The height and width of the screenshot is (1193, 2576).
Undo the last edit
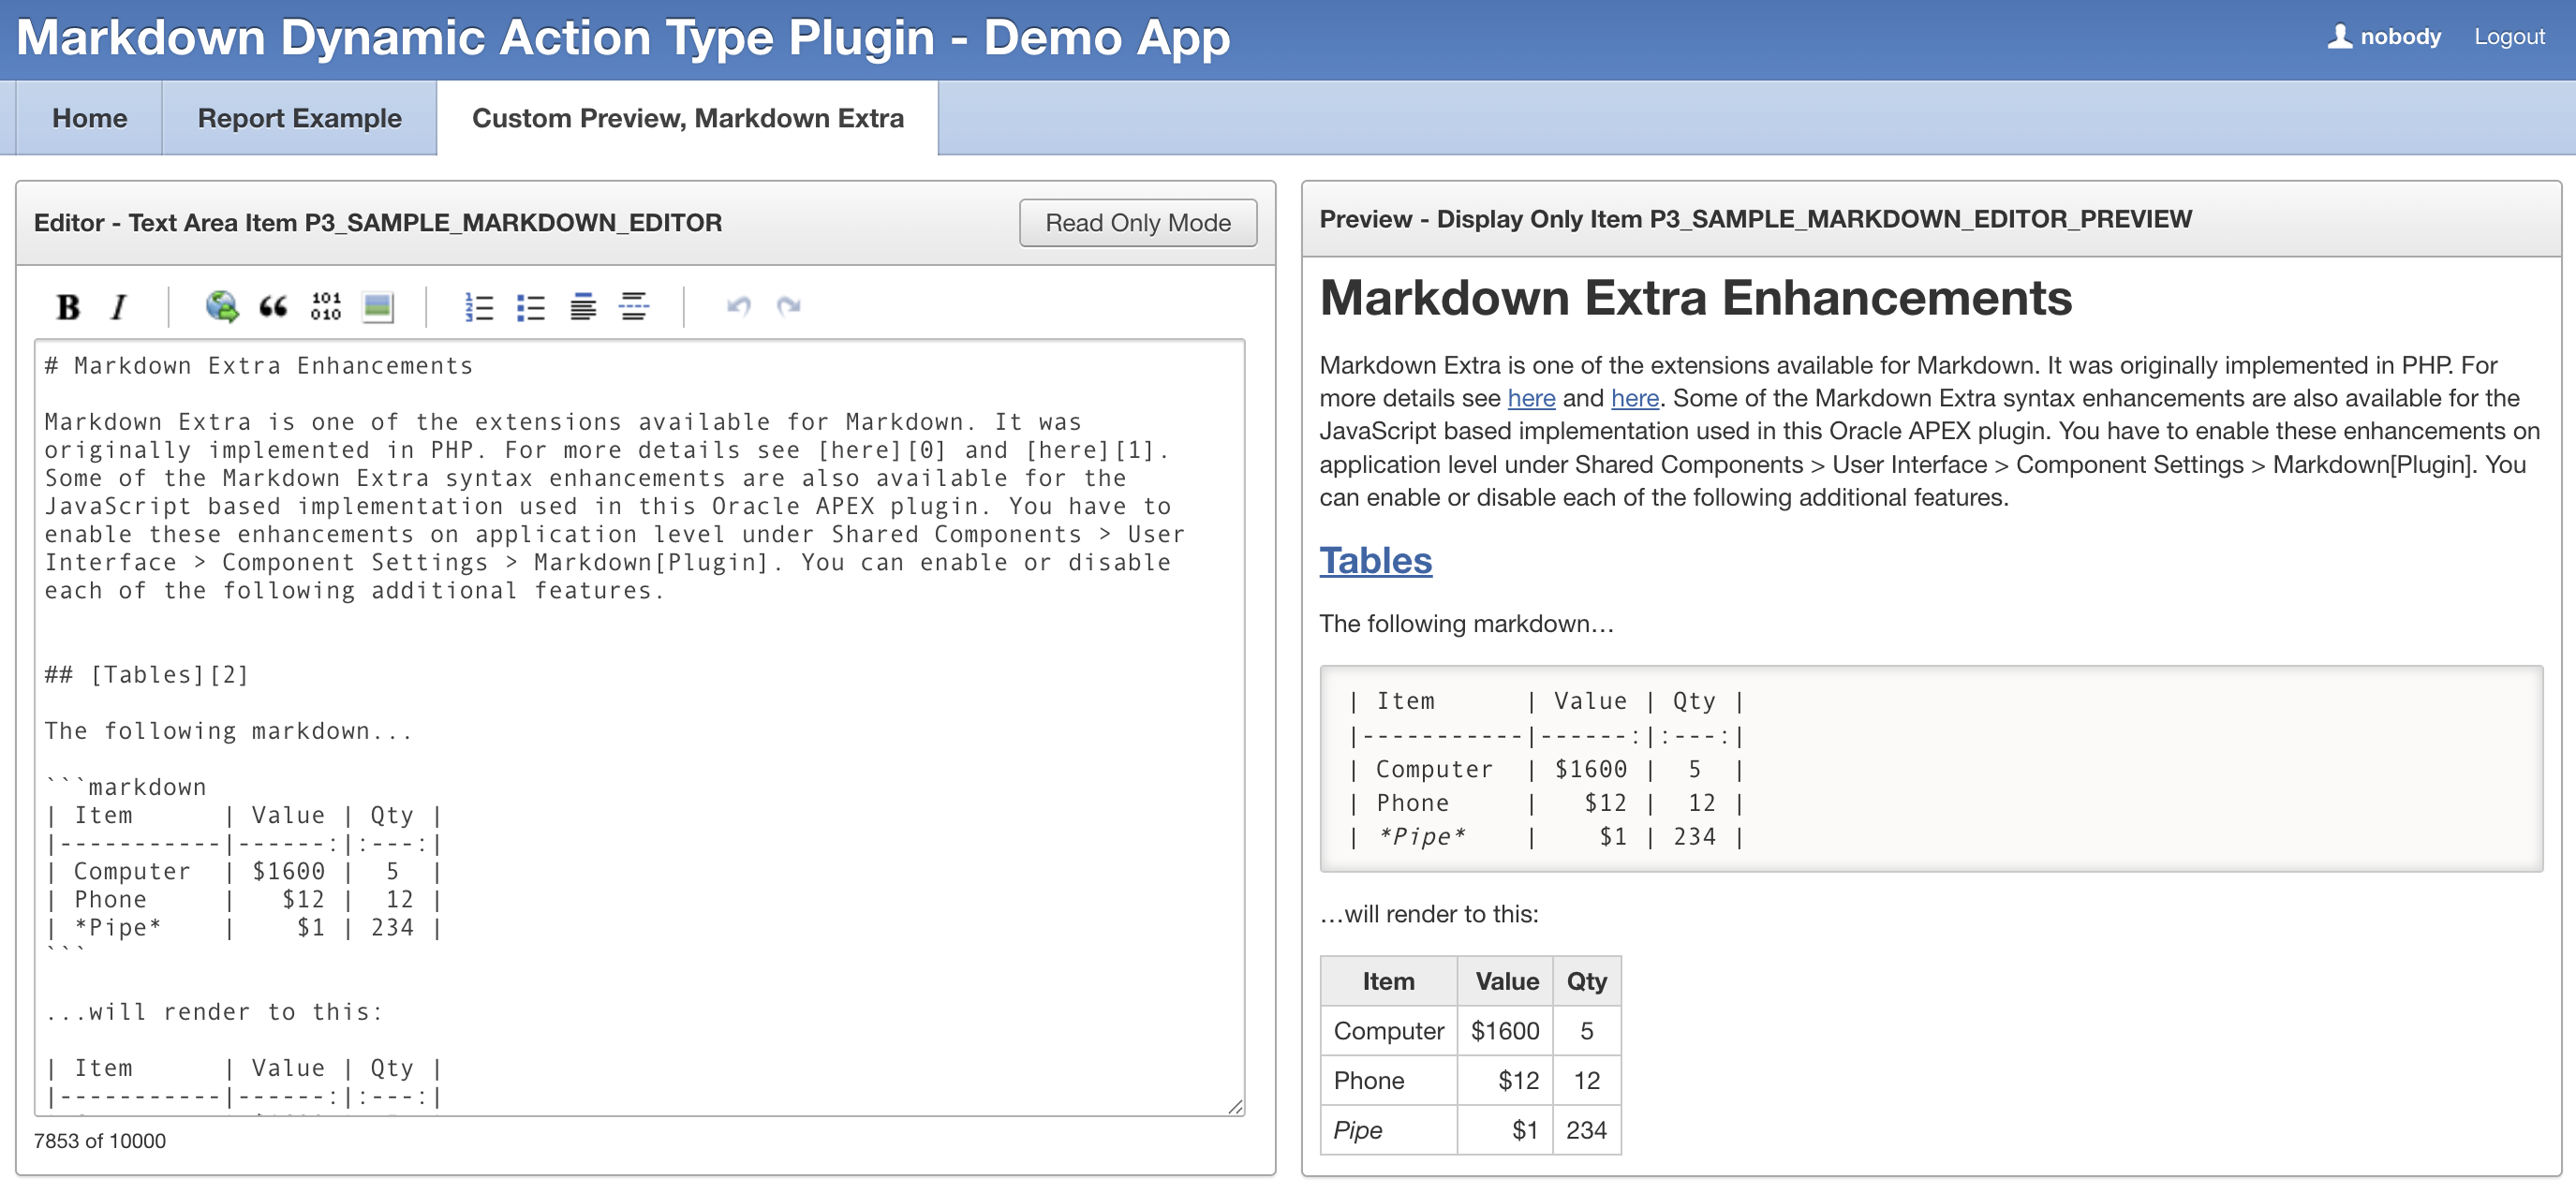pos(739,306)
